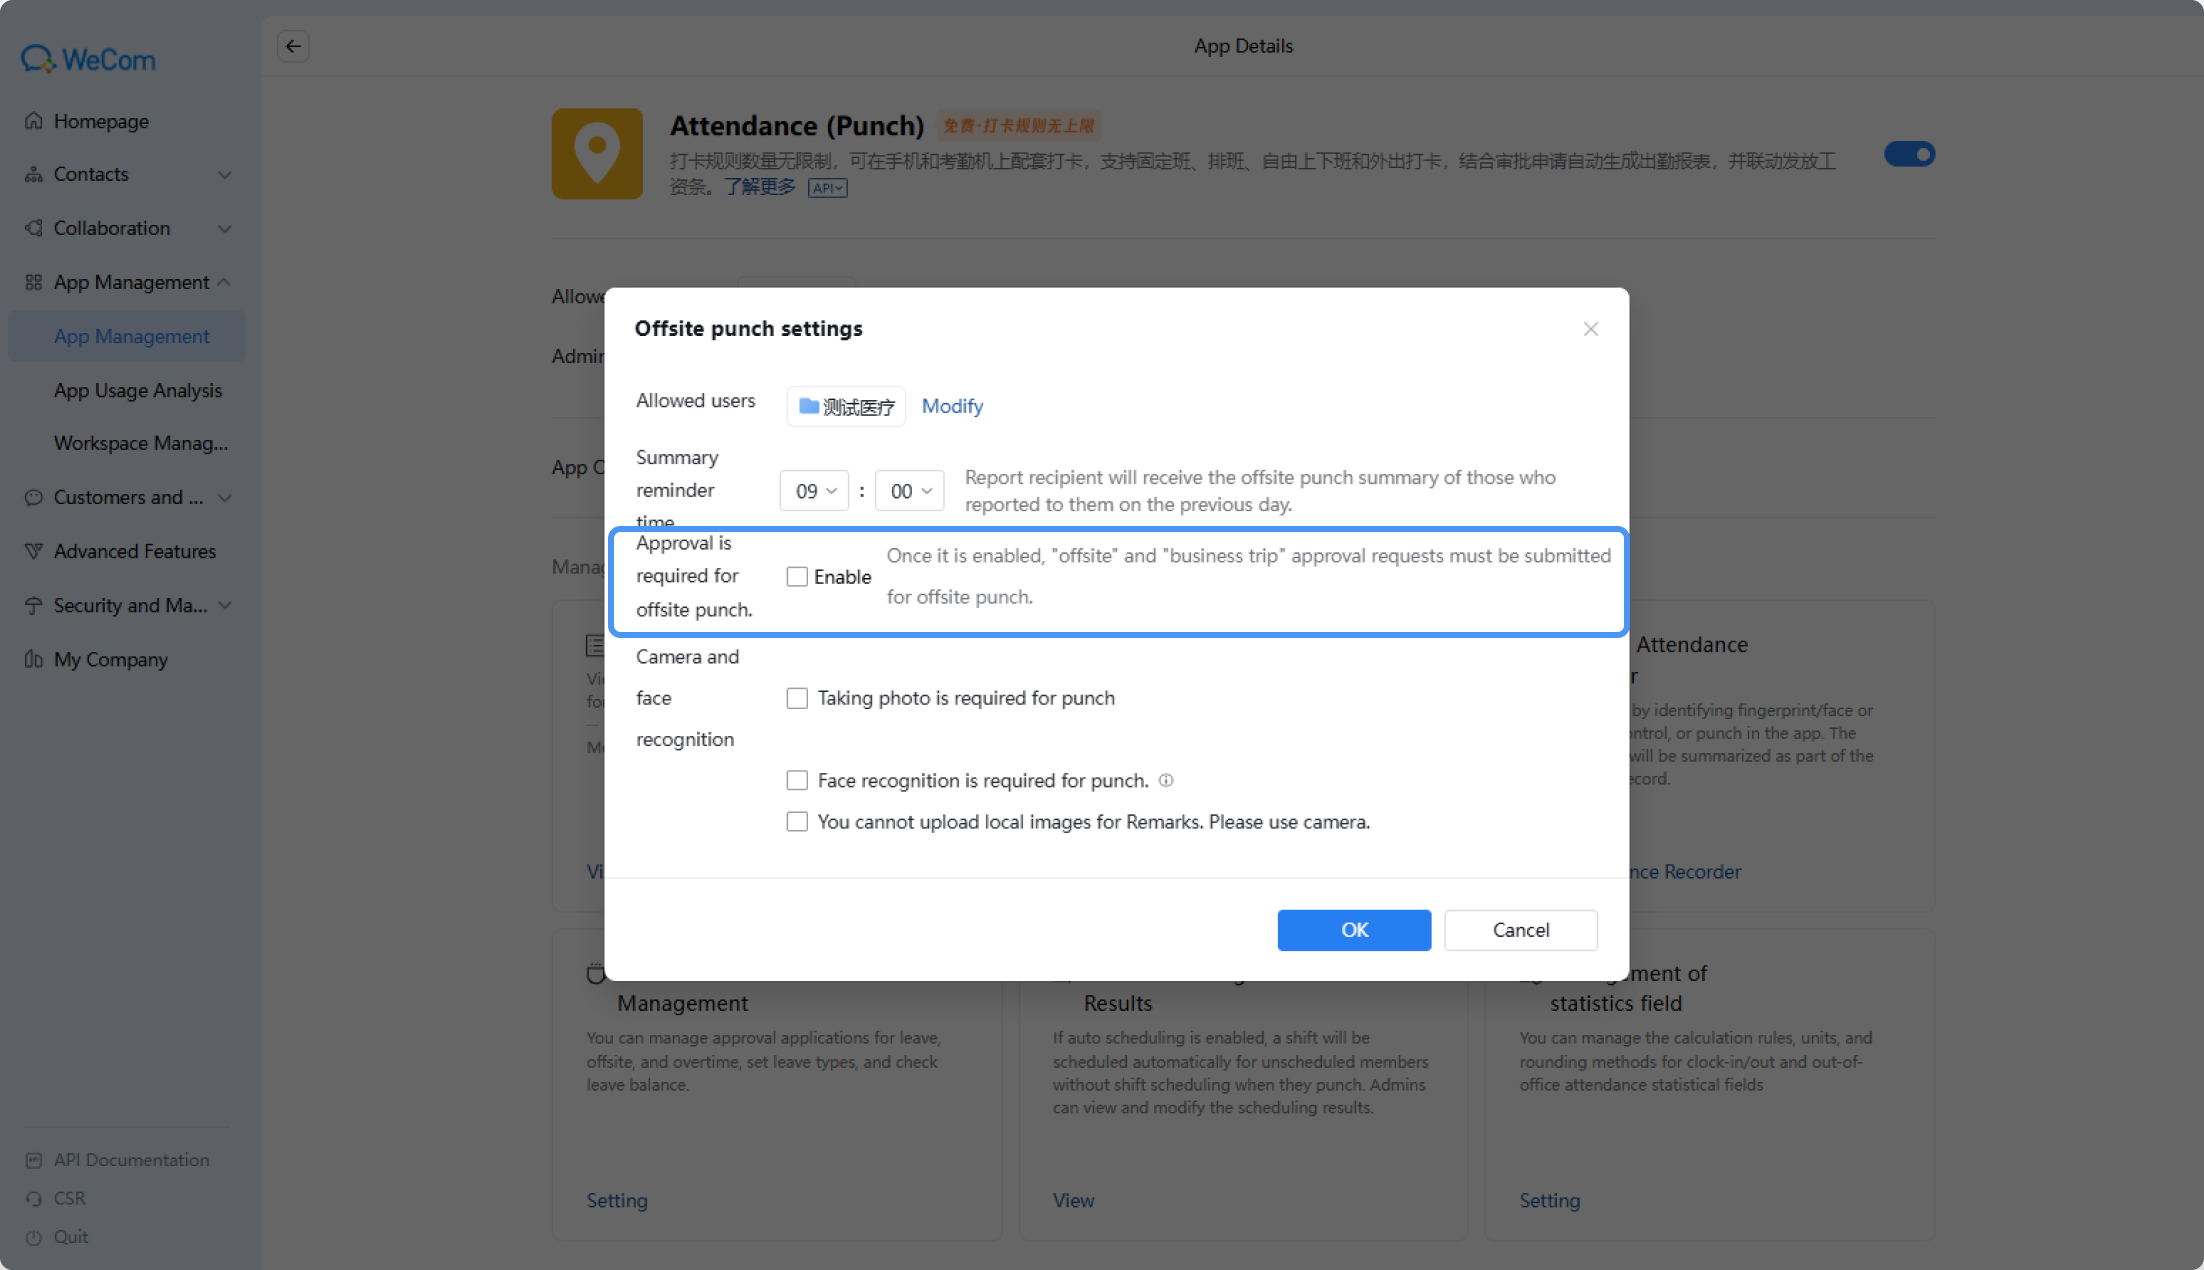Open Homepage via house icon
Viewport: 2204px width, 1270px height.
(x=34, y=121)
